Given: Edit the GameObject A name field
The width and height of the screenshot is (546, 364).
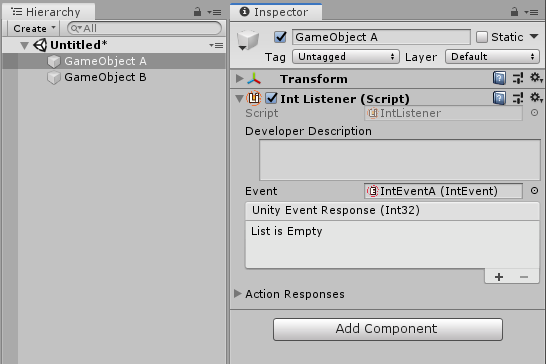Looking at the screenshot, I should pyautogui.click(x=381, y=37).
